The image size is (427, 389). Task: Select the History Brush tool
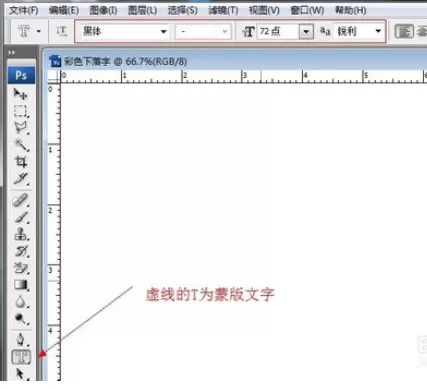pos(21,251)
